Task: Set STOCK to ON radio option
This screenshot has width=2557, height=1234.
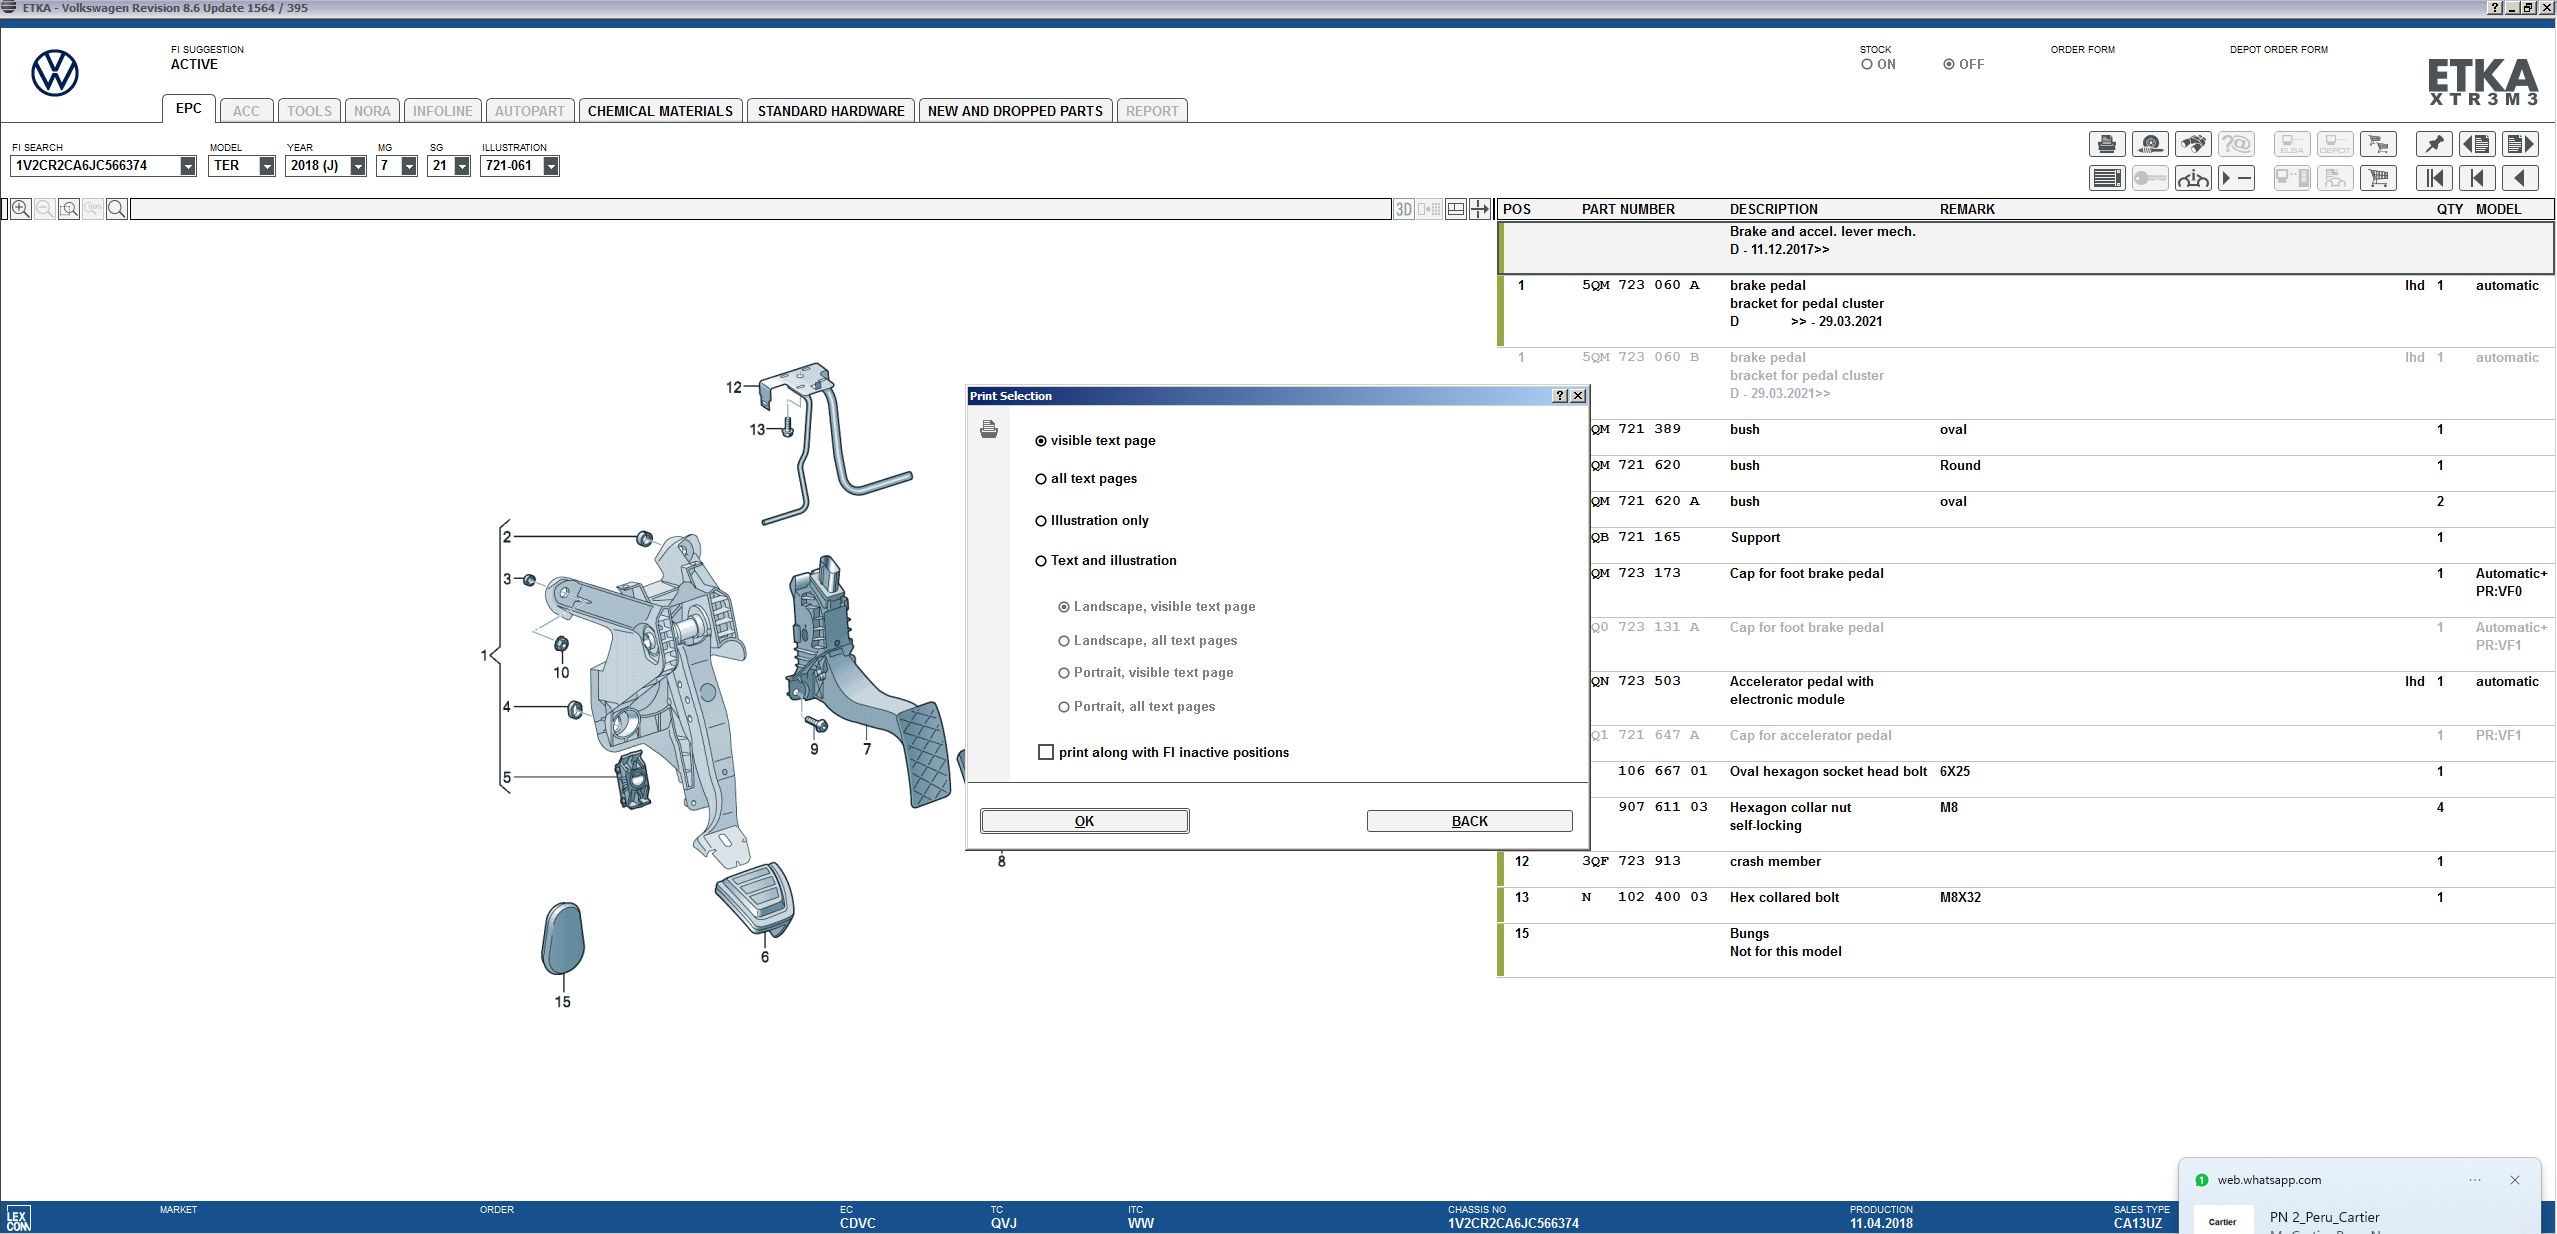Action: tap(1867, 63)
